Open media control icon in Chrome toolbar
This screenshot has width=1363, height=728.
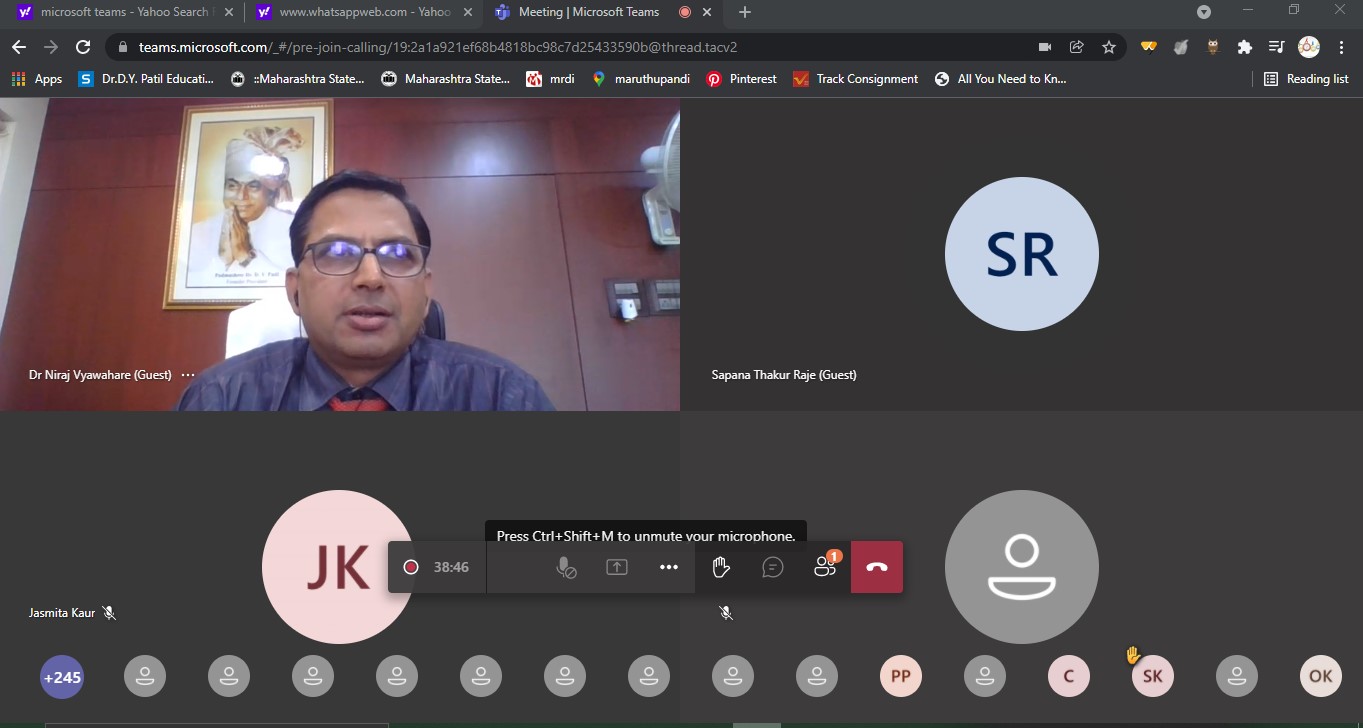tap(1276, 47)
